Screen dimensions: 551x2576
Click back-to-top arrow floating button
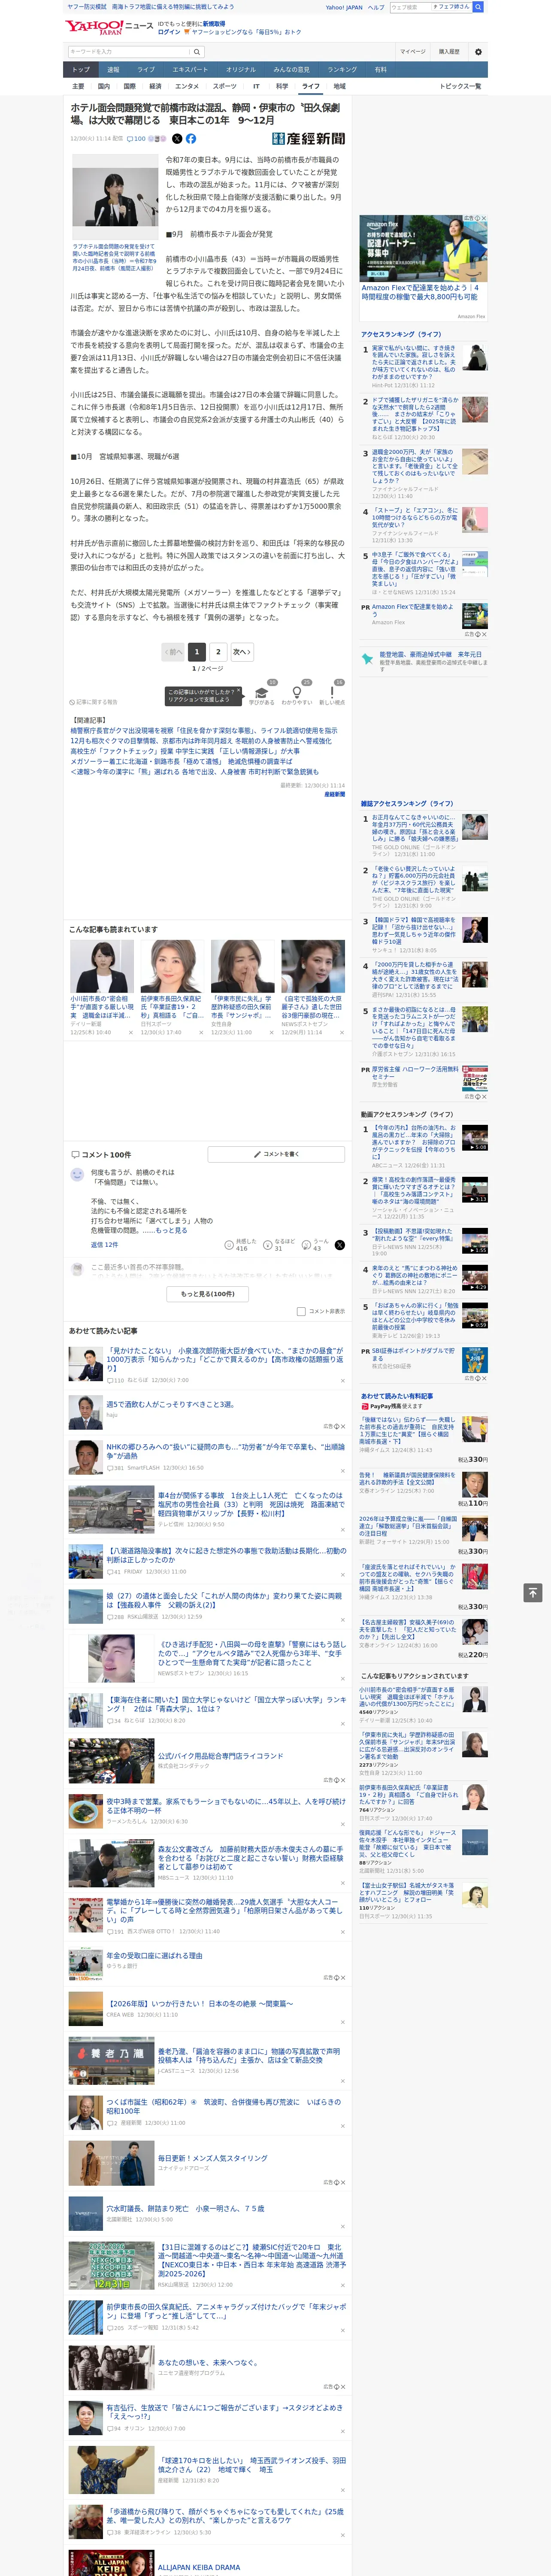click(x=534, y=1592)
